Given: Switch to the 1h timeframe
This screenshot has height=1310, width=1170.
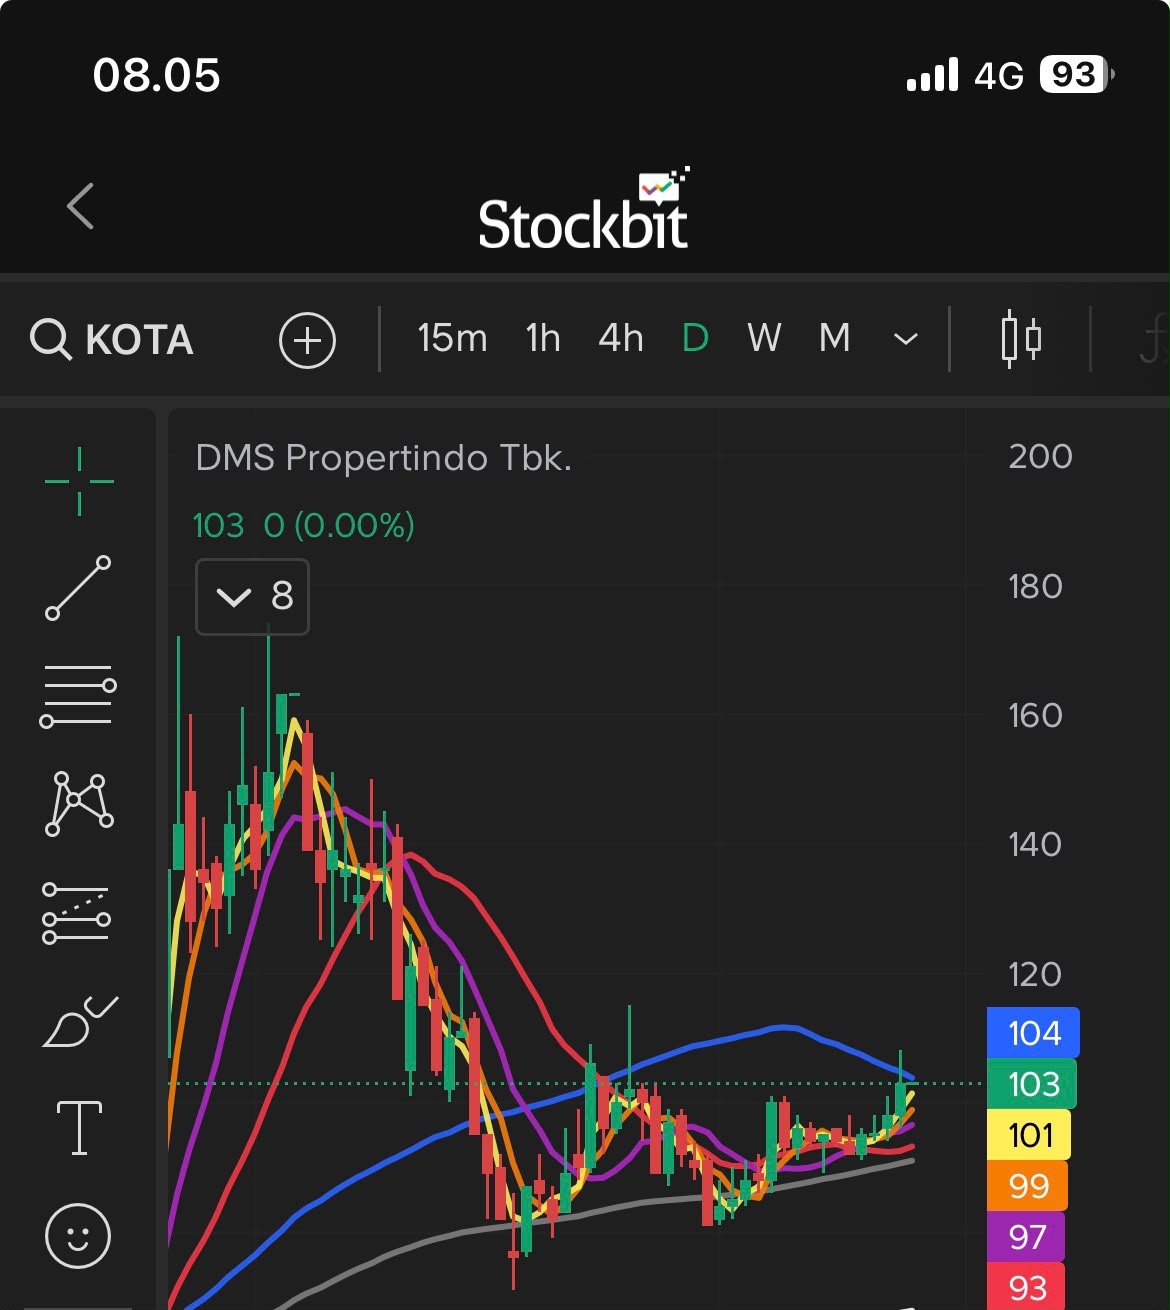Looking at the screenshot, I should pos(543,339).
